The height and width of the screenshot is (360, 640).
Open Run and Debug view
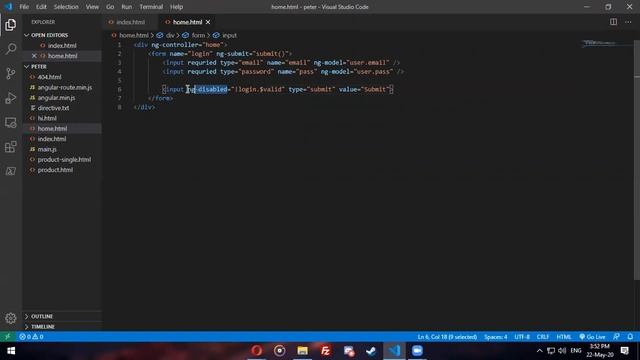point(11,98)
